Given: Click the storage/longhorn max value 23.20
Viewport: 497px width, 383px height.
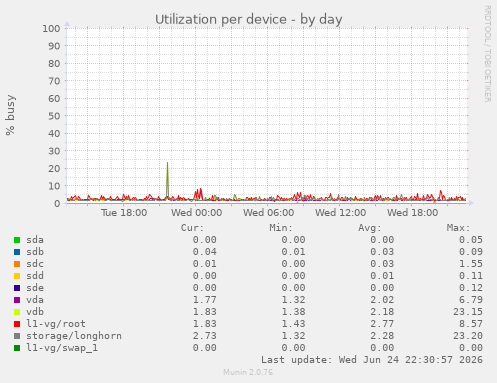Looking at the screenshot, I should (468, 336).
